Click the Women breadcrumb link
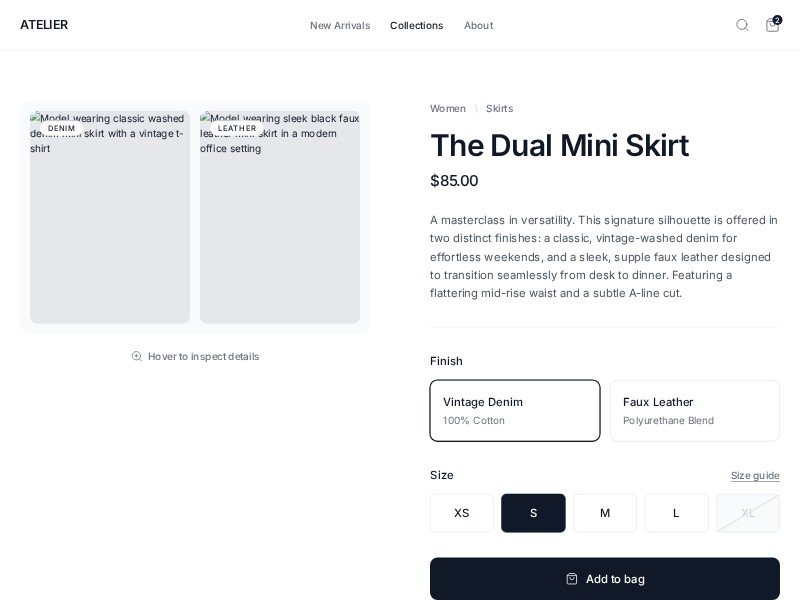Image resolution: width=800 pixels, height=600 pixels. click(448, 108)
